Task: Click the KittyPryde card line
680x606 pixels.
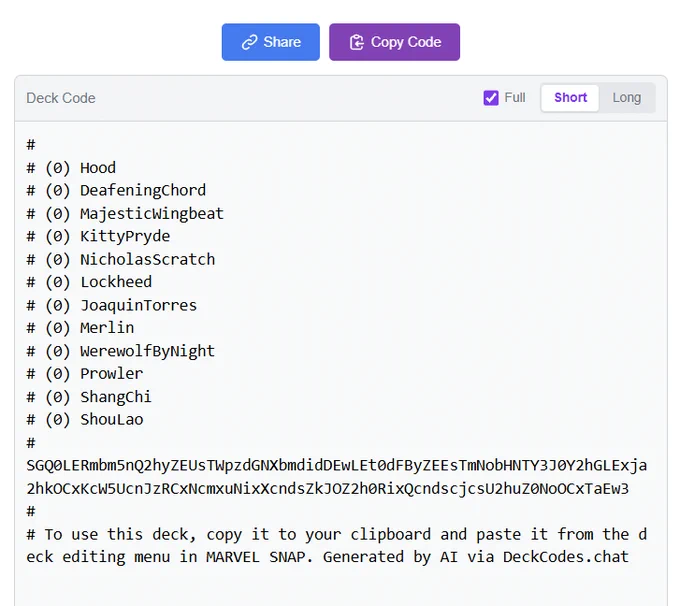Action: coord(98,236)
